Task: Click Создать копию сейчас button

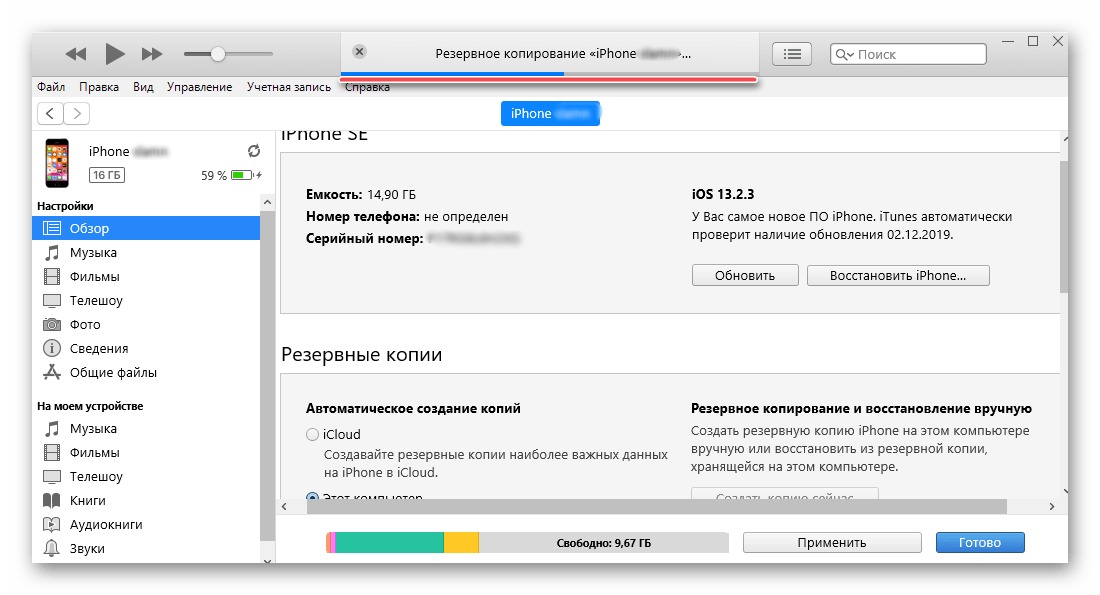Action: point(784,494)
